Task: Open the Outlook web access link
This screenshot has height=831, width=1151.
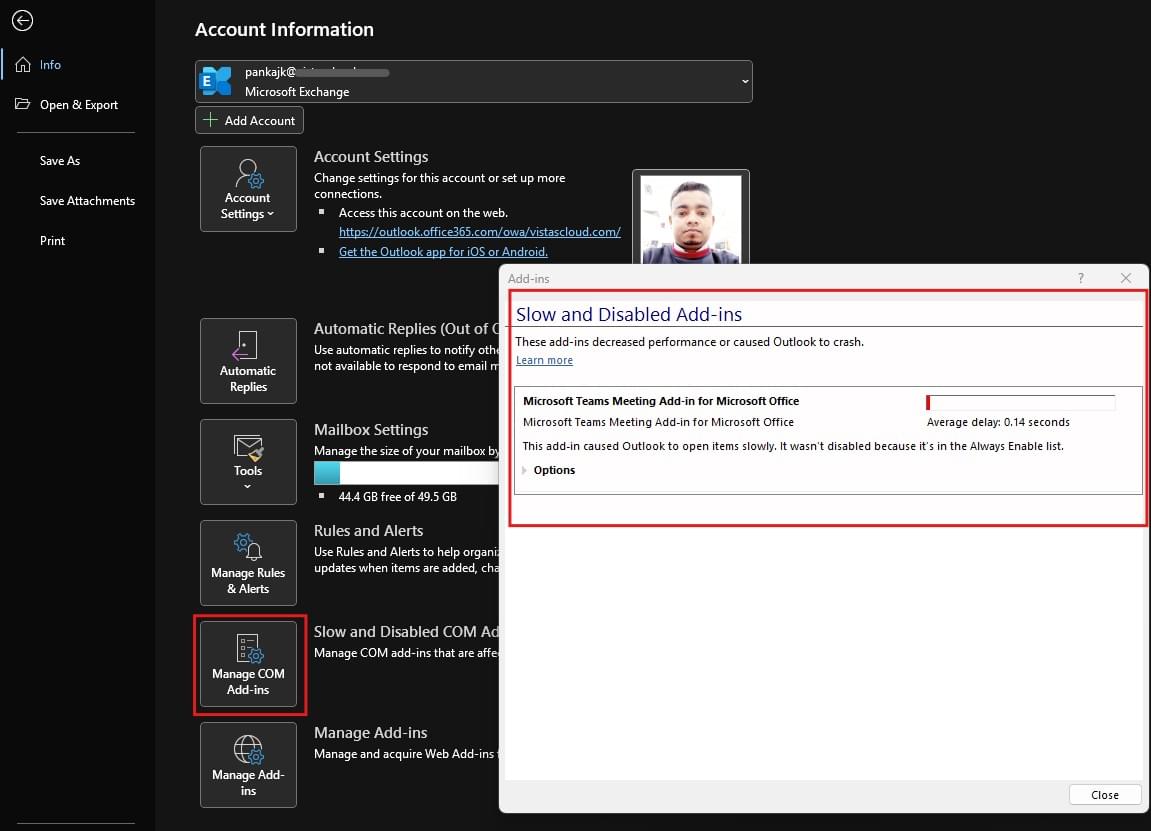Action: pyautogui.click(x=479, y=232)
